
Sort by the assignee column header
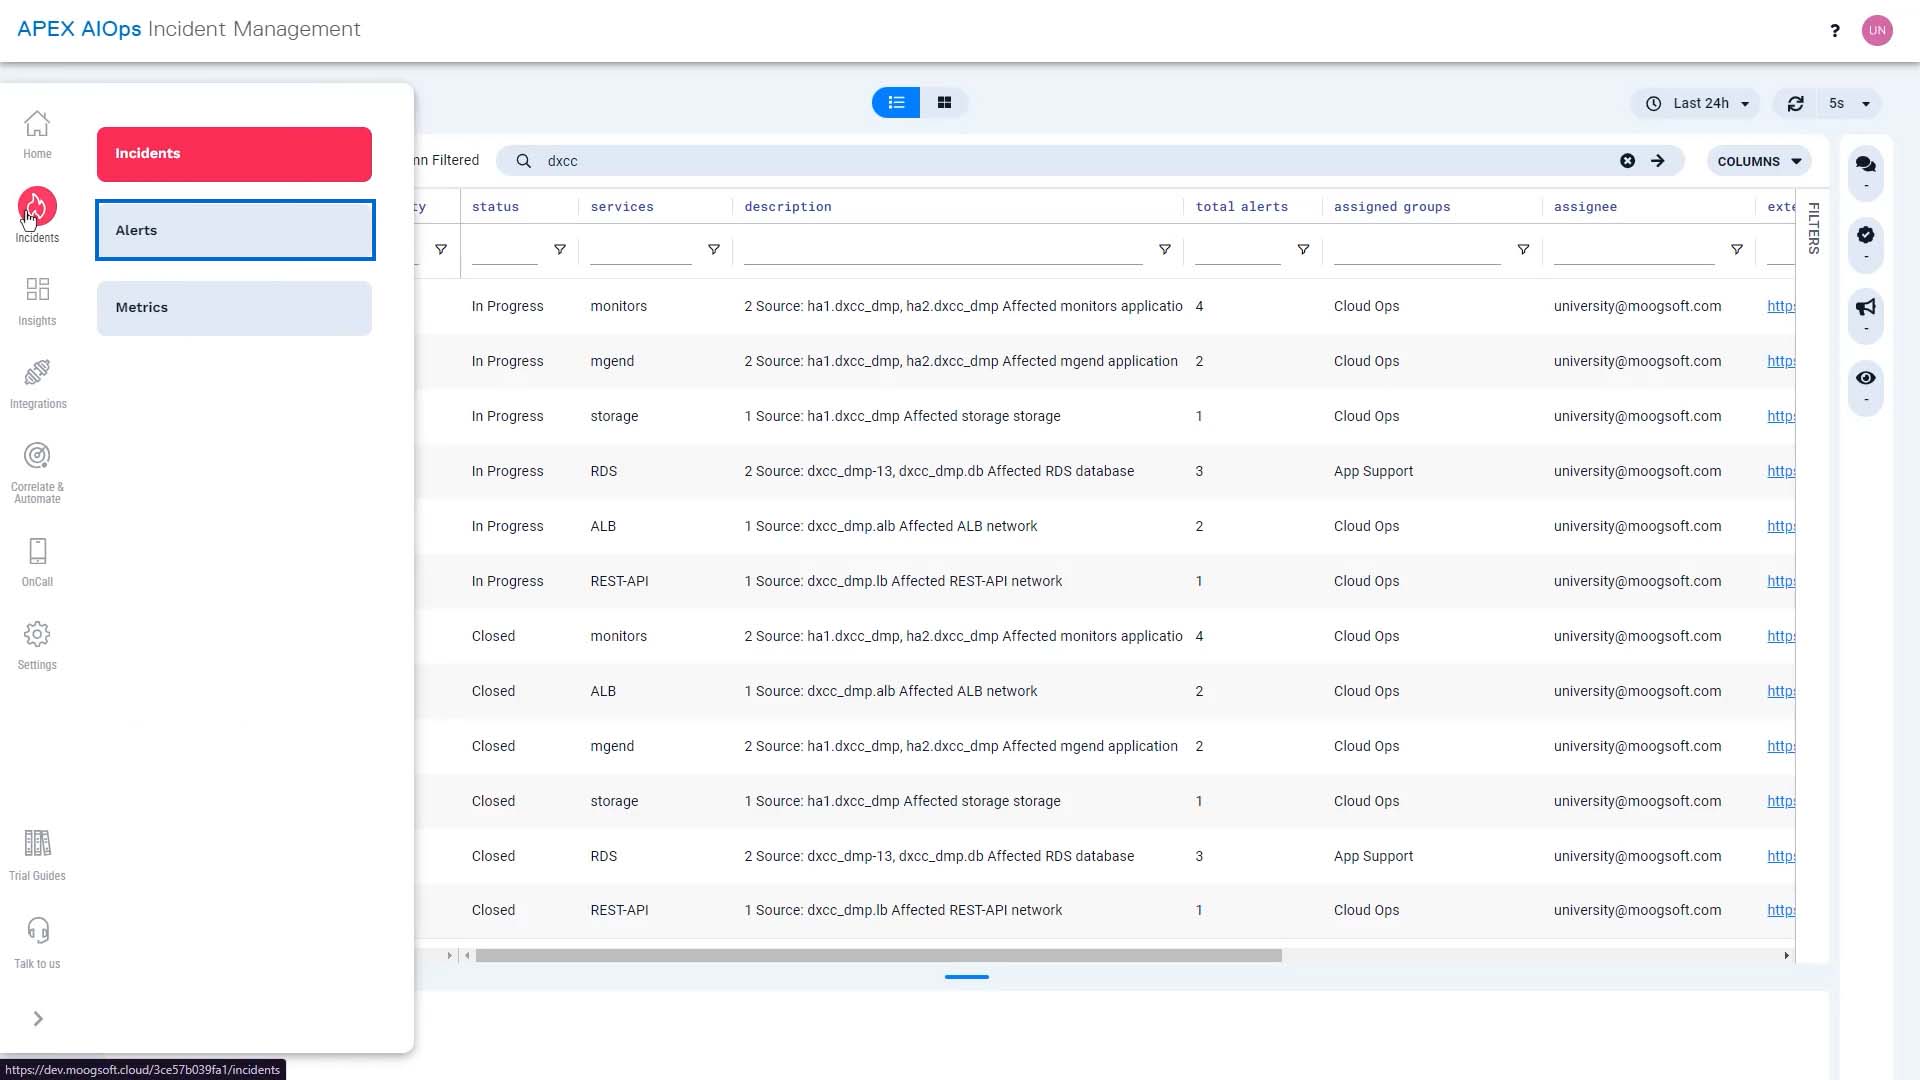click(1585, 207)
